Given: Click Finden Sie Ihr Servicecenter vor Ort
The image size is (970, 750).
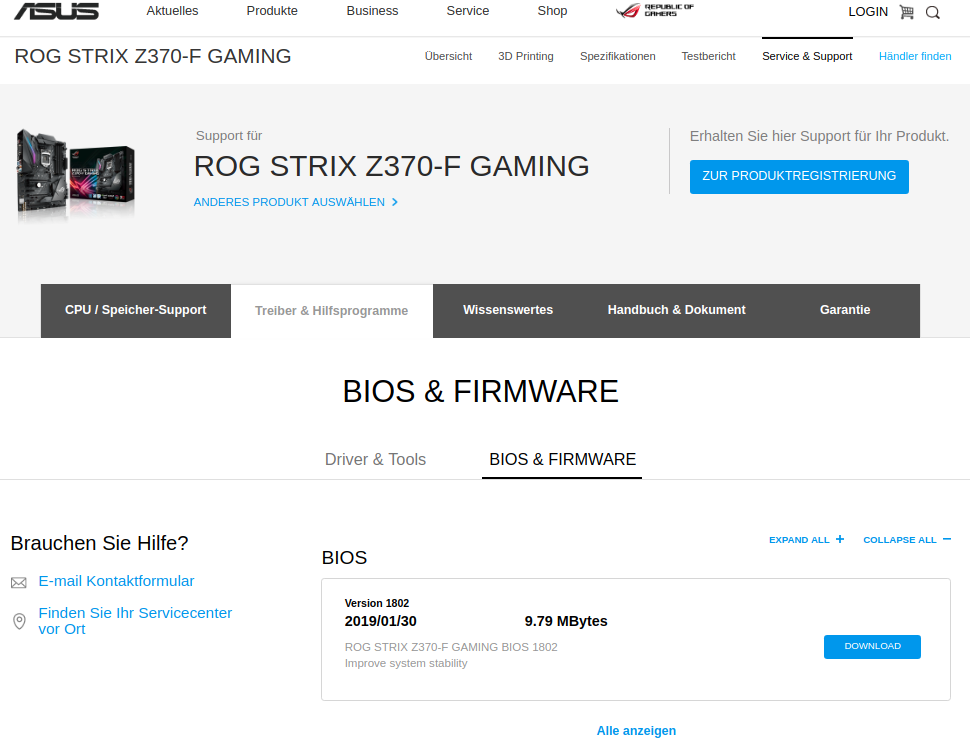Looking at the screenshot, I should pos(135,621).
